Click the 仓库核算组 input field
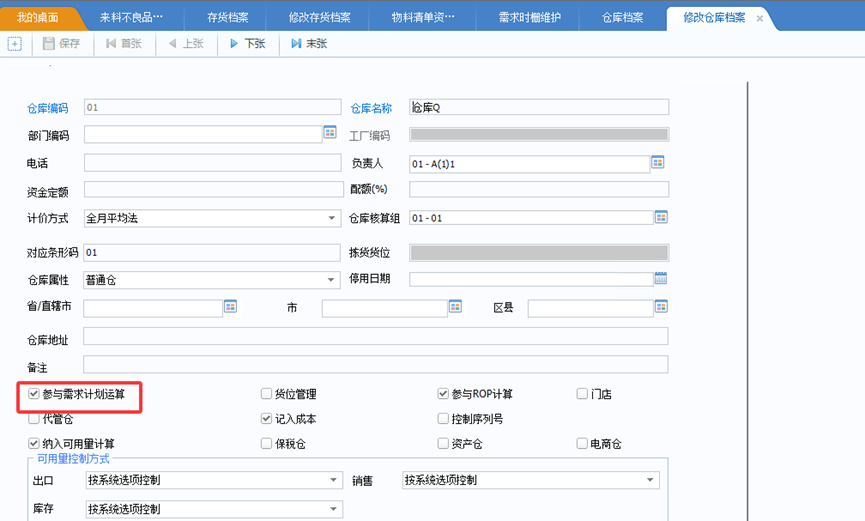The image size is (865, 521). coord(531,217)
